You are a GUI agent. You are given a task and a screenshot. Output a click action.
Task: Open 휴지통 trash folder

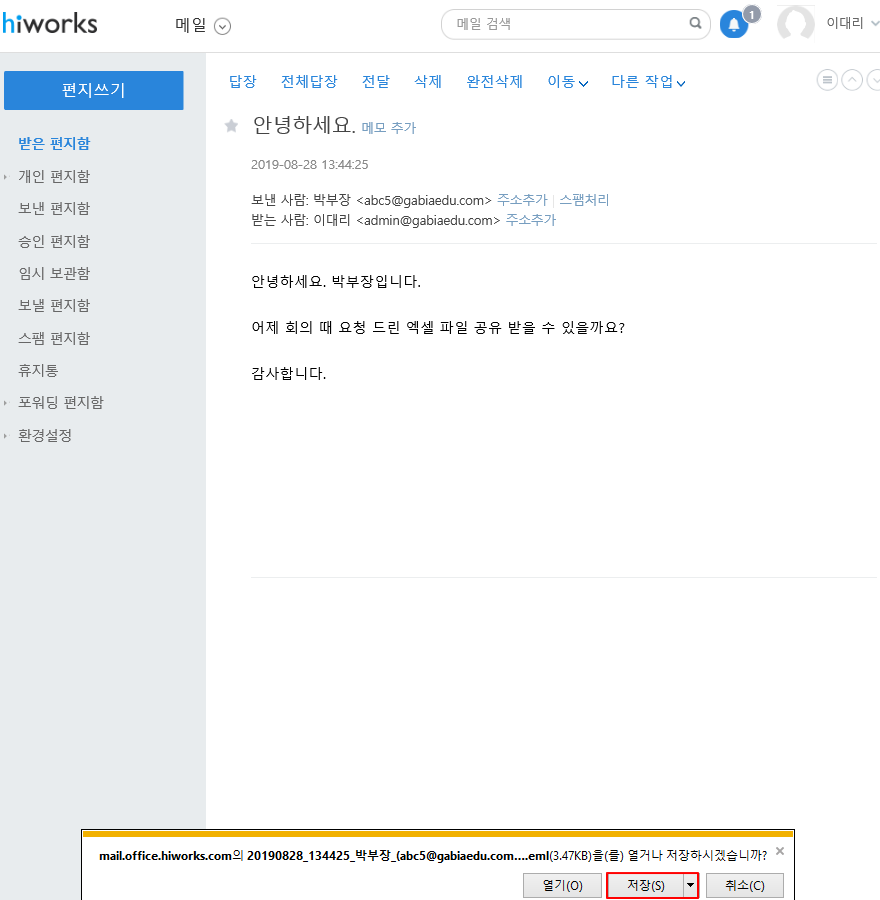pyautogui.click(x=38, y=370)
